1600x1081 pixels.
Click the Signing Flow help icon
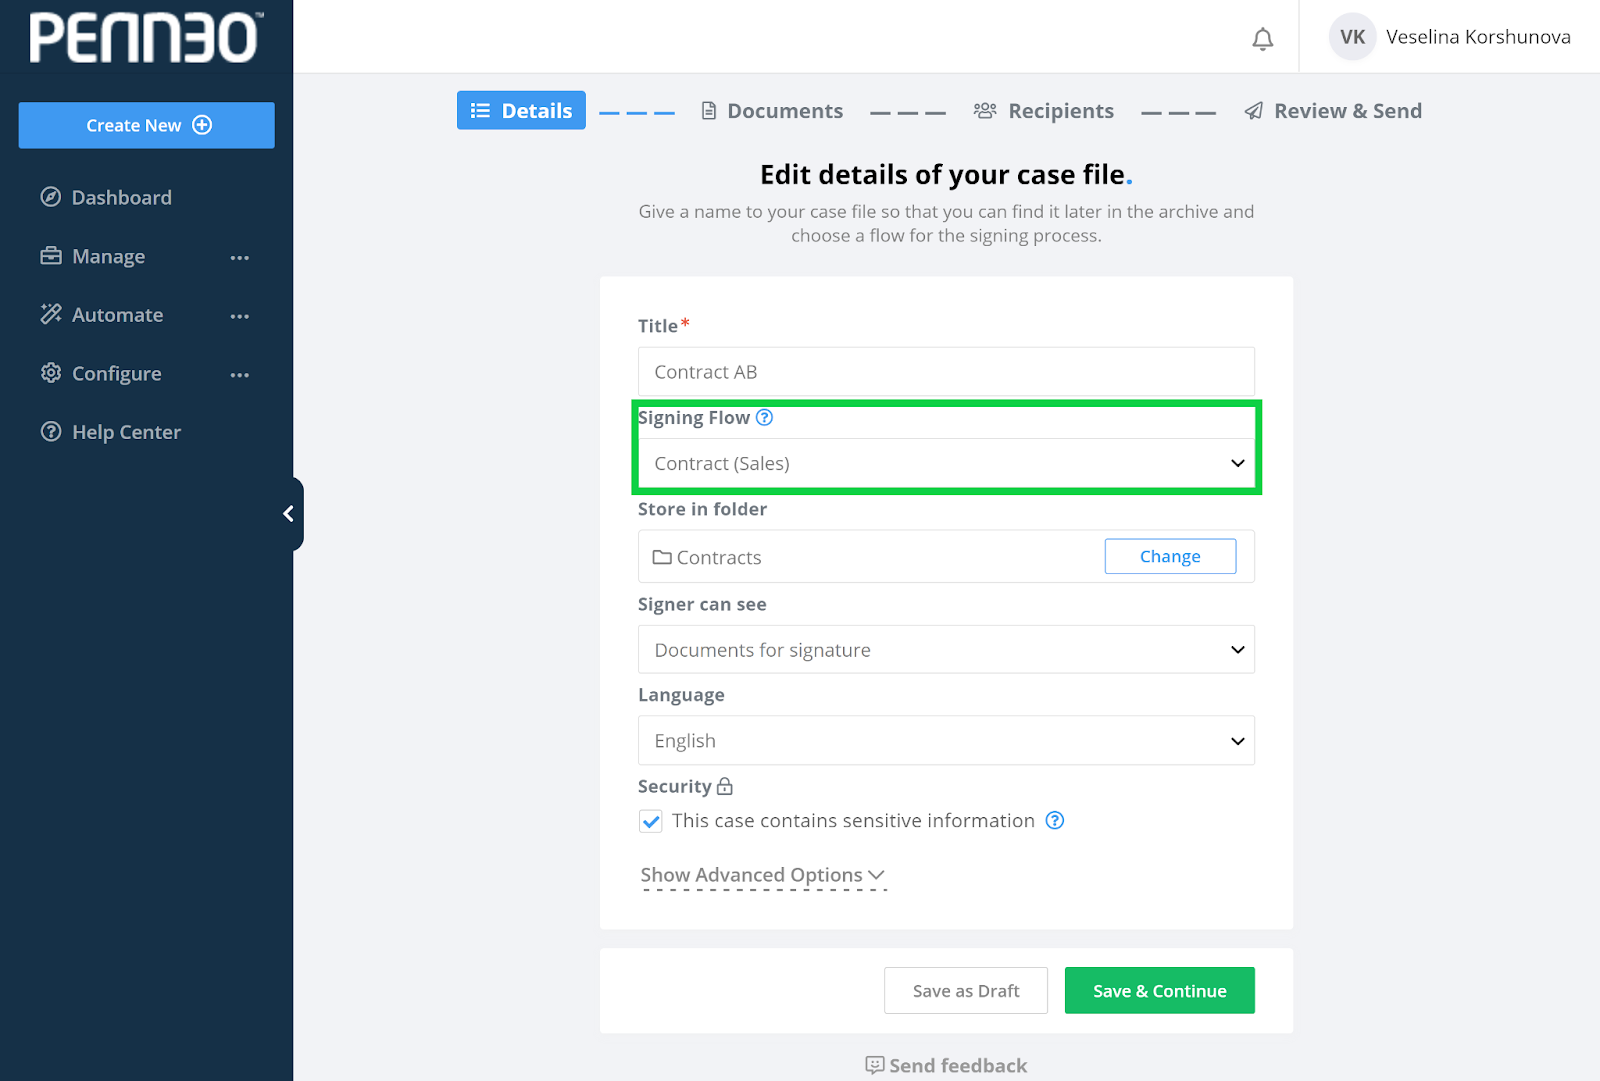(764, 418)
